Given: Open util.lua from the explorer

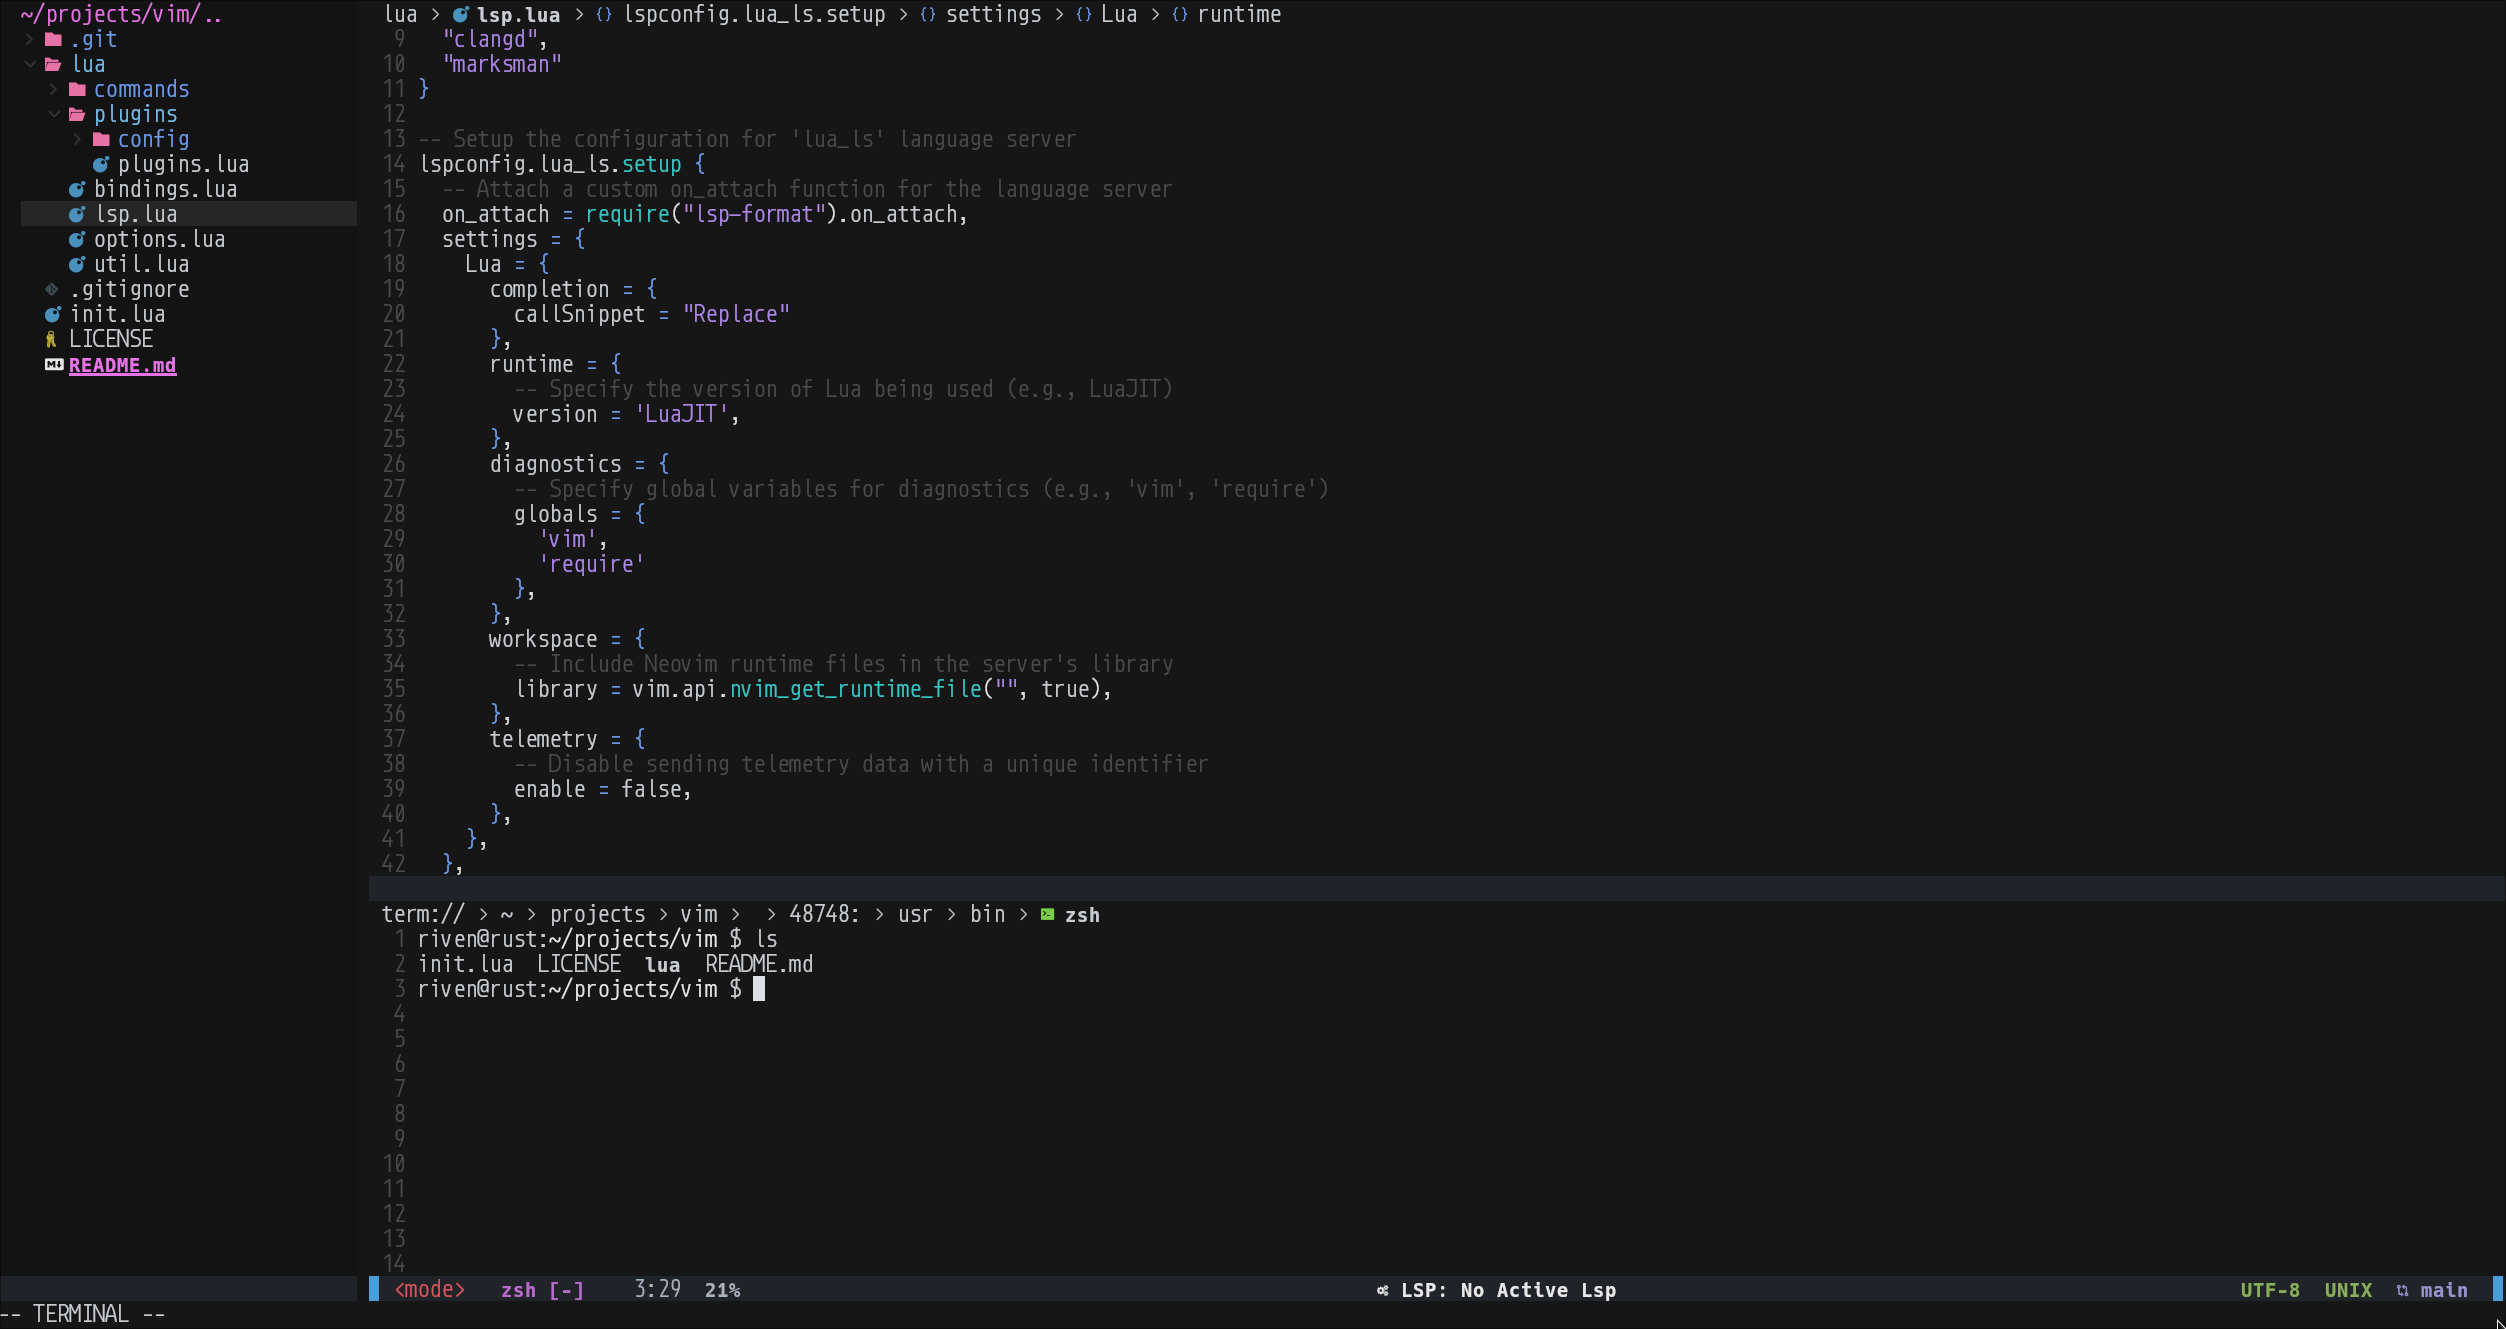Looking at the screenshot, I should click(141, 264).
